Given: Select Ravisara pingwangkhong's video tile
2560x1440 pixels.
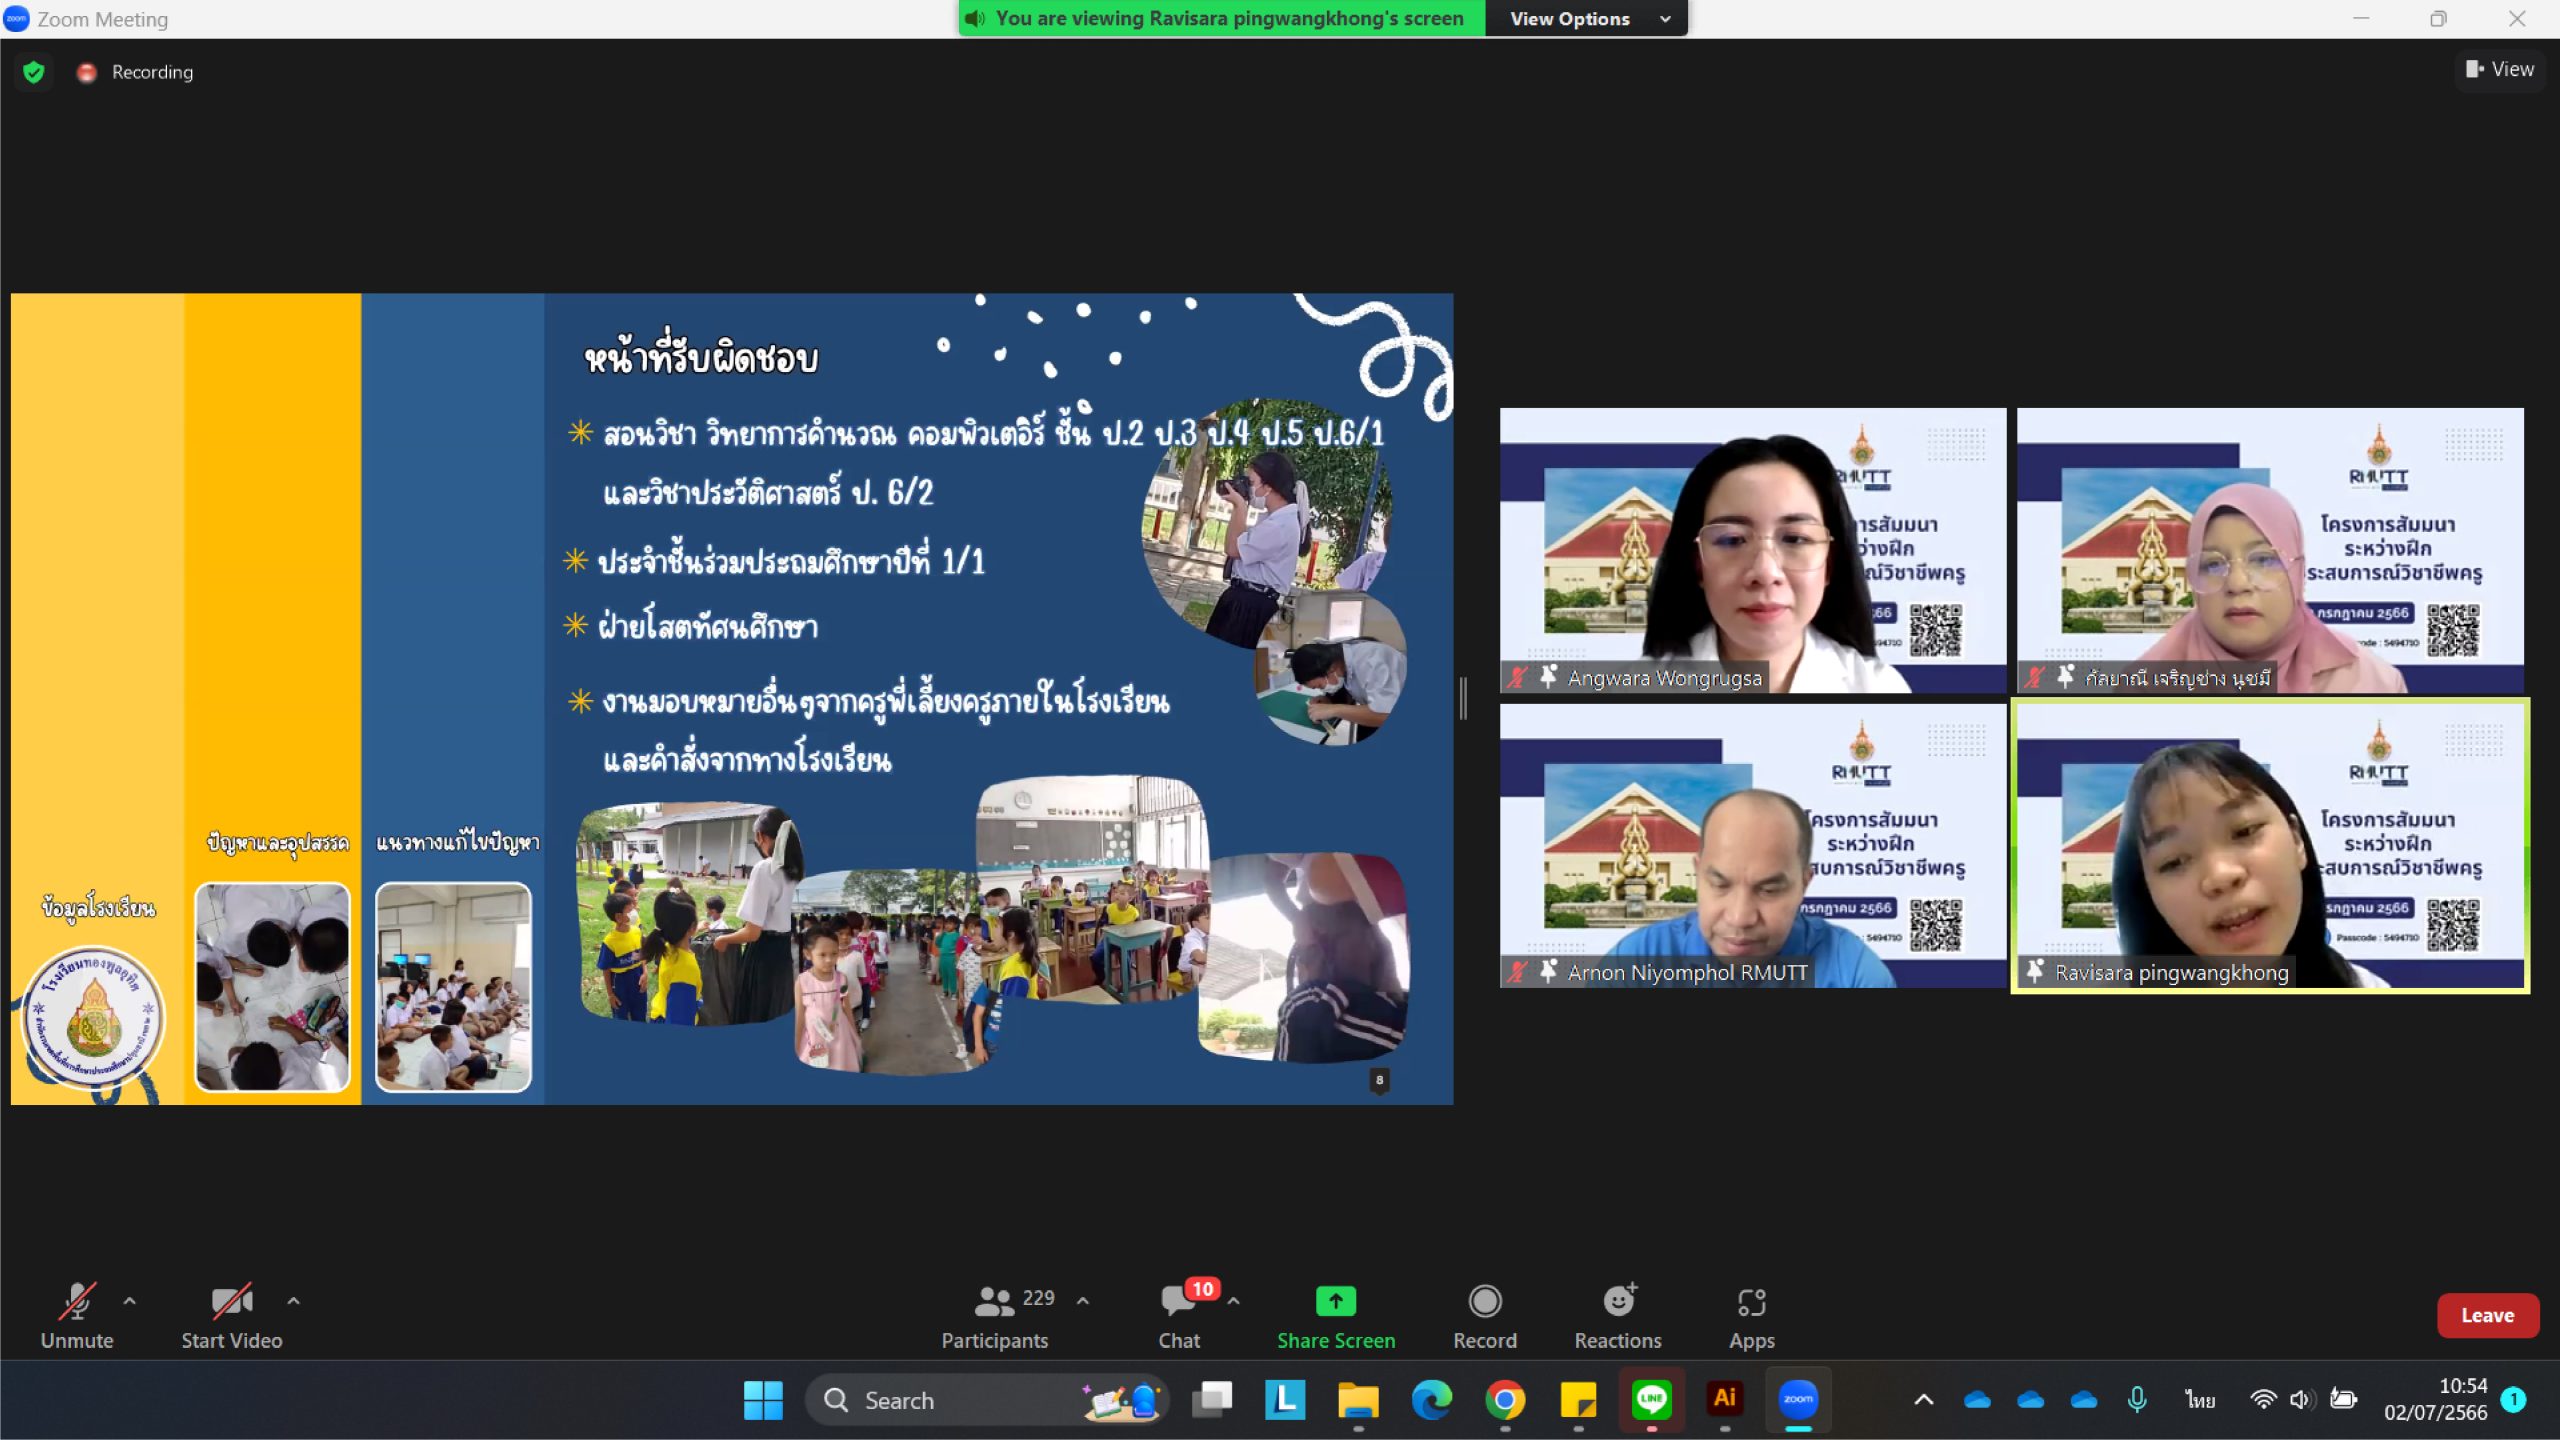Looking at the screenshot, I should [2269, 846].
